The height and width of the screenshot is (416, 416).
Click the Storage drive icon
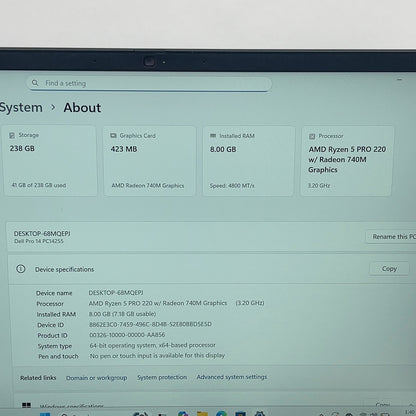[x=12, y=135]
